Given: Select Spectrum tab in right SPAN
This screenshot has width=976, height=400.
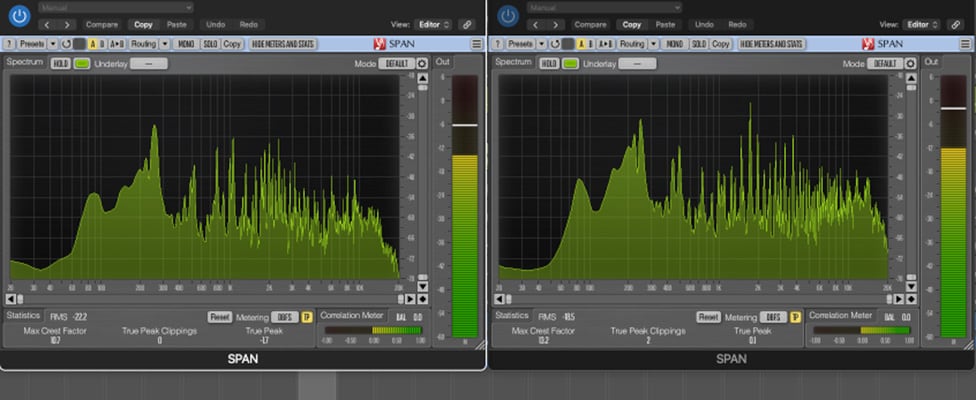Looking at the screenshot, I should coord(514,62).
